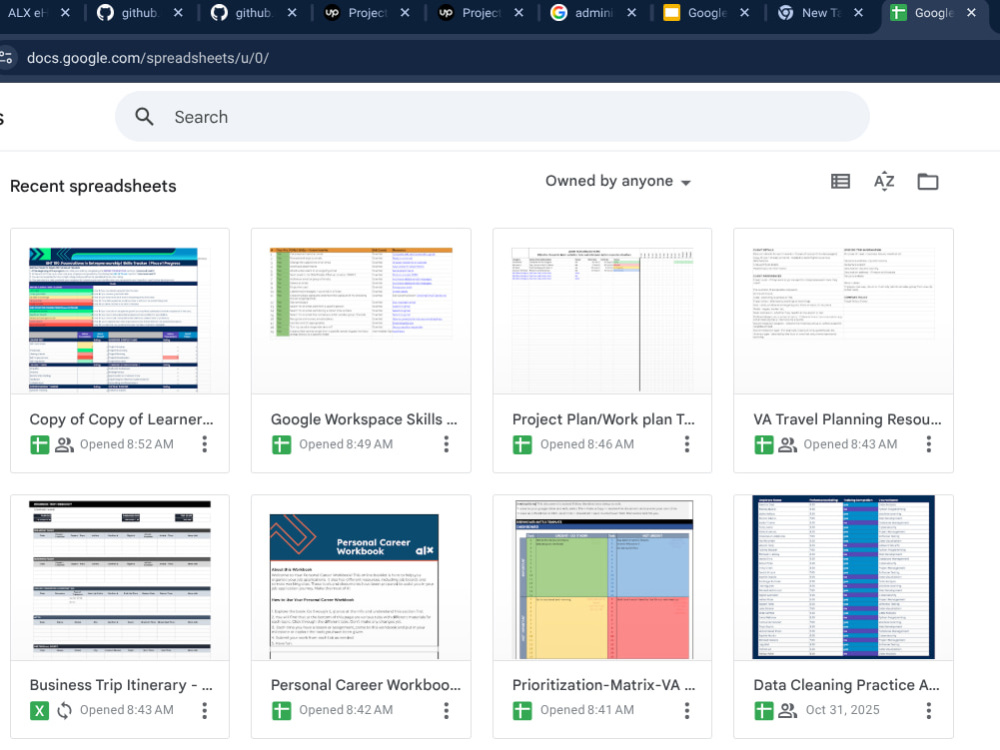
Task: Open Project Plan/Work plan spreadsheet title
Action: (603, 419)
